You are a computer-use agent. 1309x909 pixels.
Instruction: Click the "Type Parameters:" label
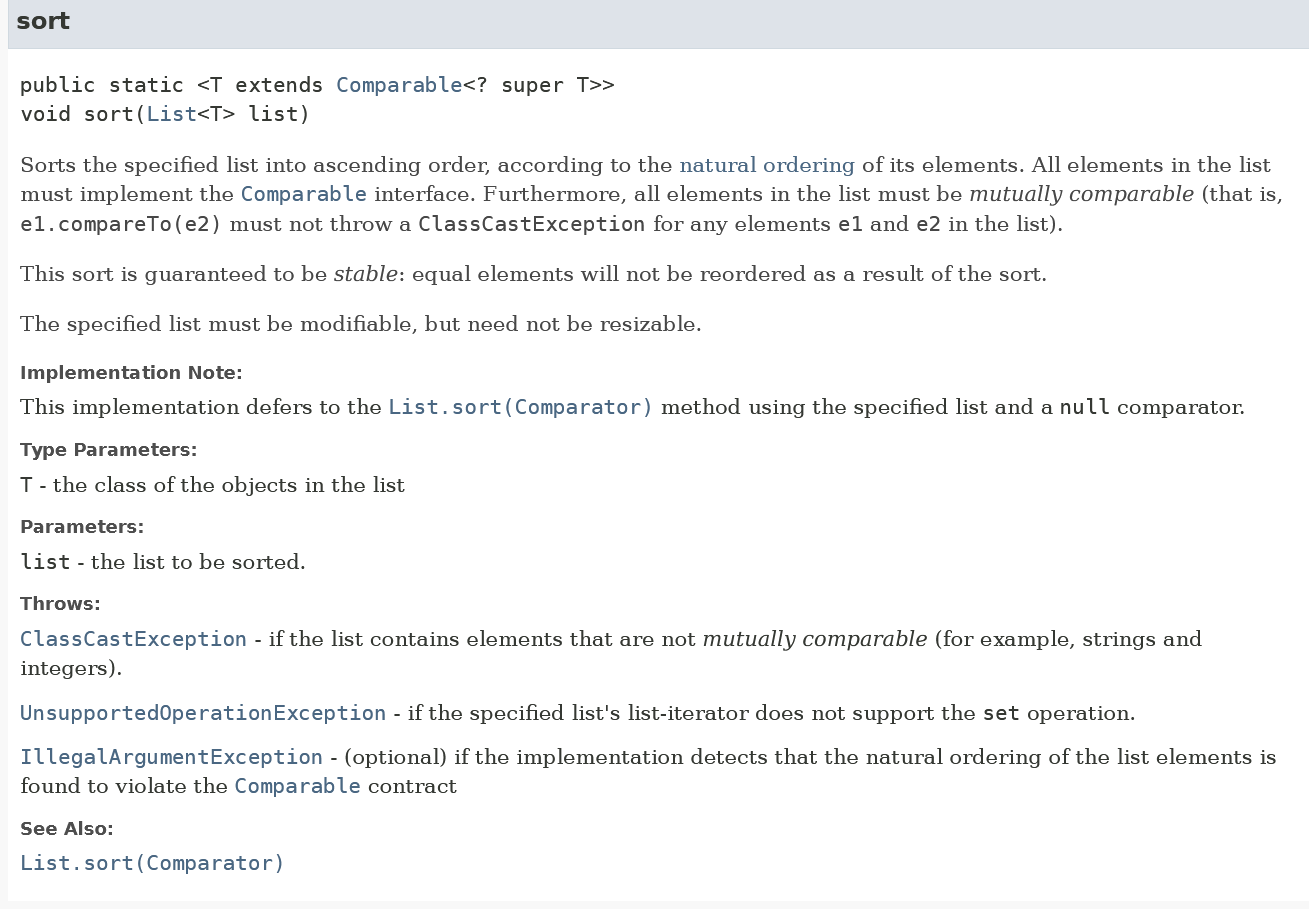click(x=108, y=450)
